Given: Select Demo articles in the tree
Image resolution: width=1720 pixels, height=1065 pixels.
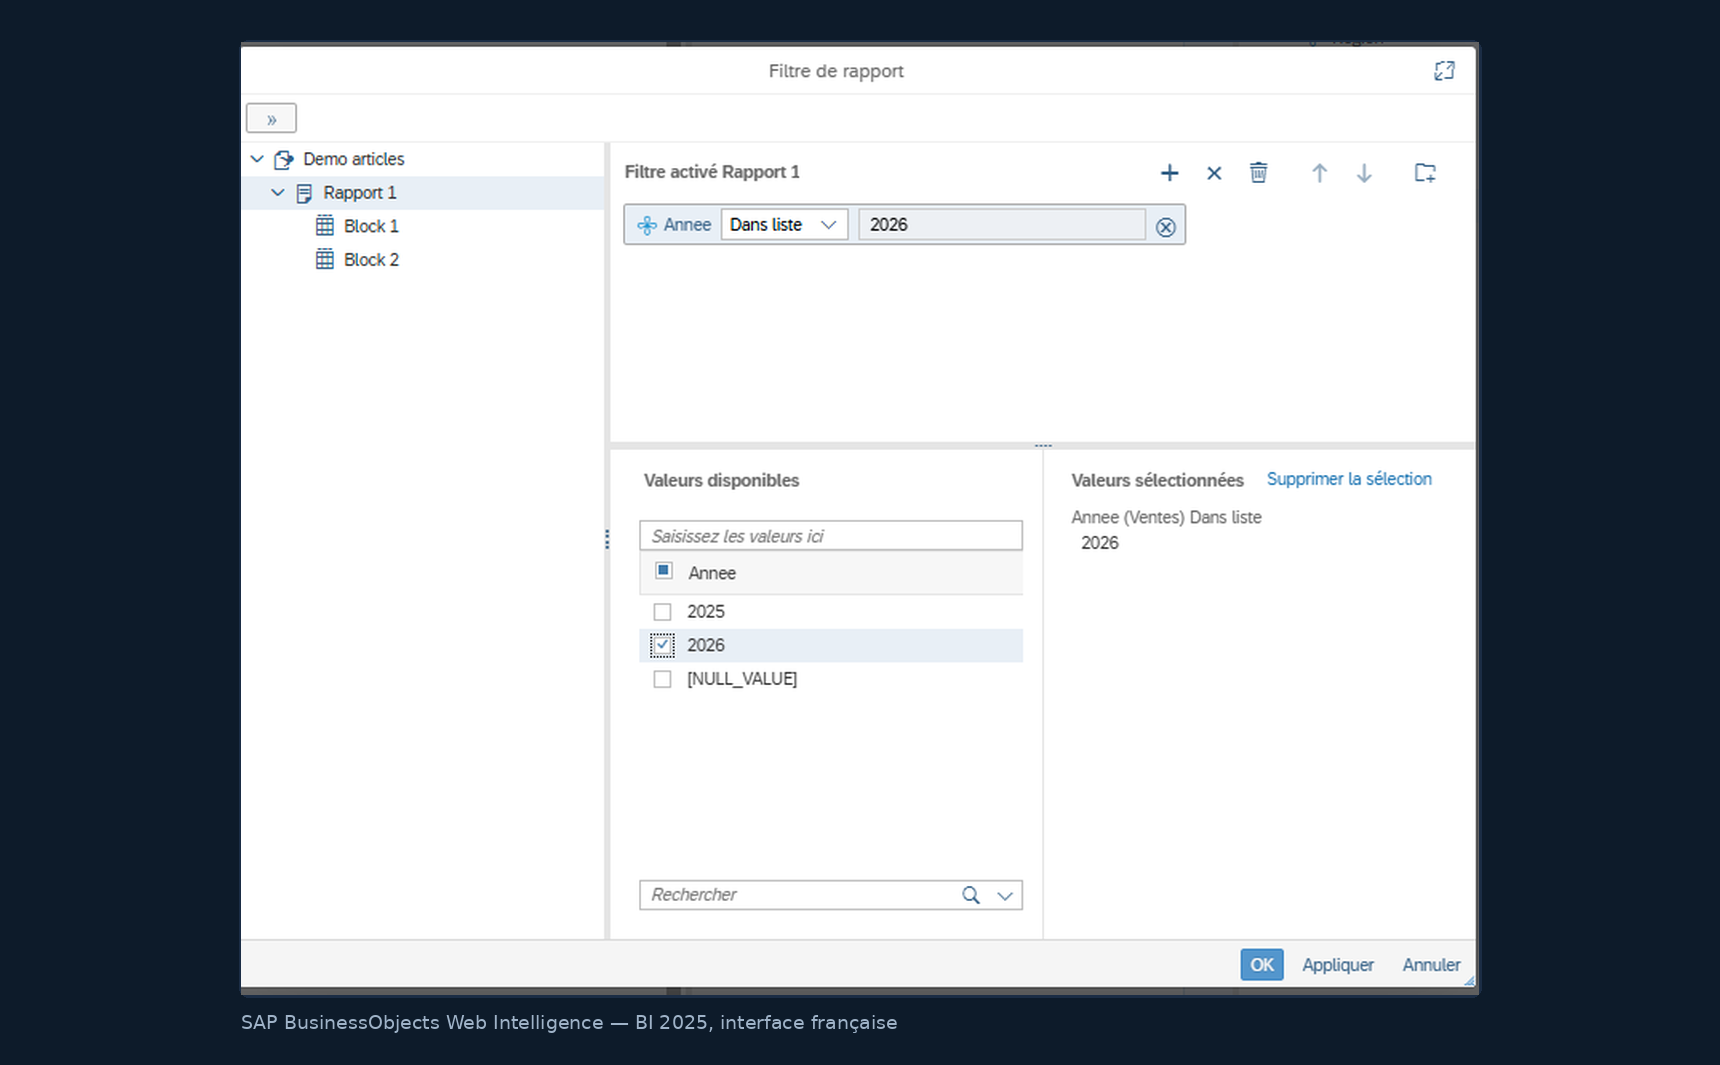Looking at the screenshot, I should tap(354, 159).
